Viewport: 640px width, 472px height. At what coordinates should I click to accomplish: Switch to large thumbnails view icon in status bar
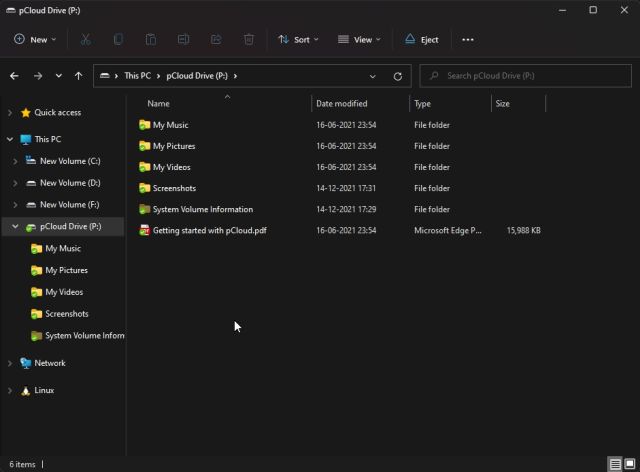[630, 464]
